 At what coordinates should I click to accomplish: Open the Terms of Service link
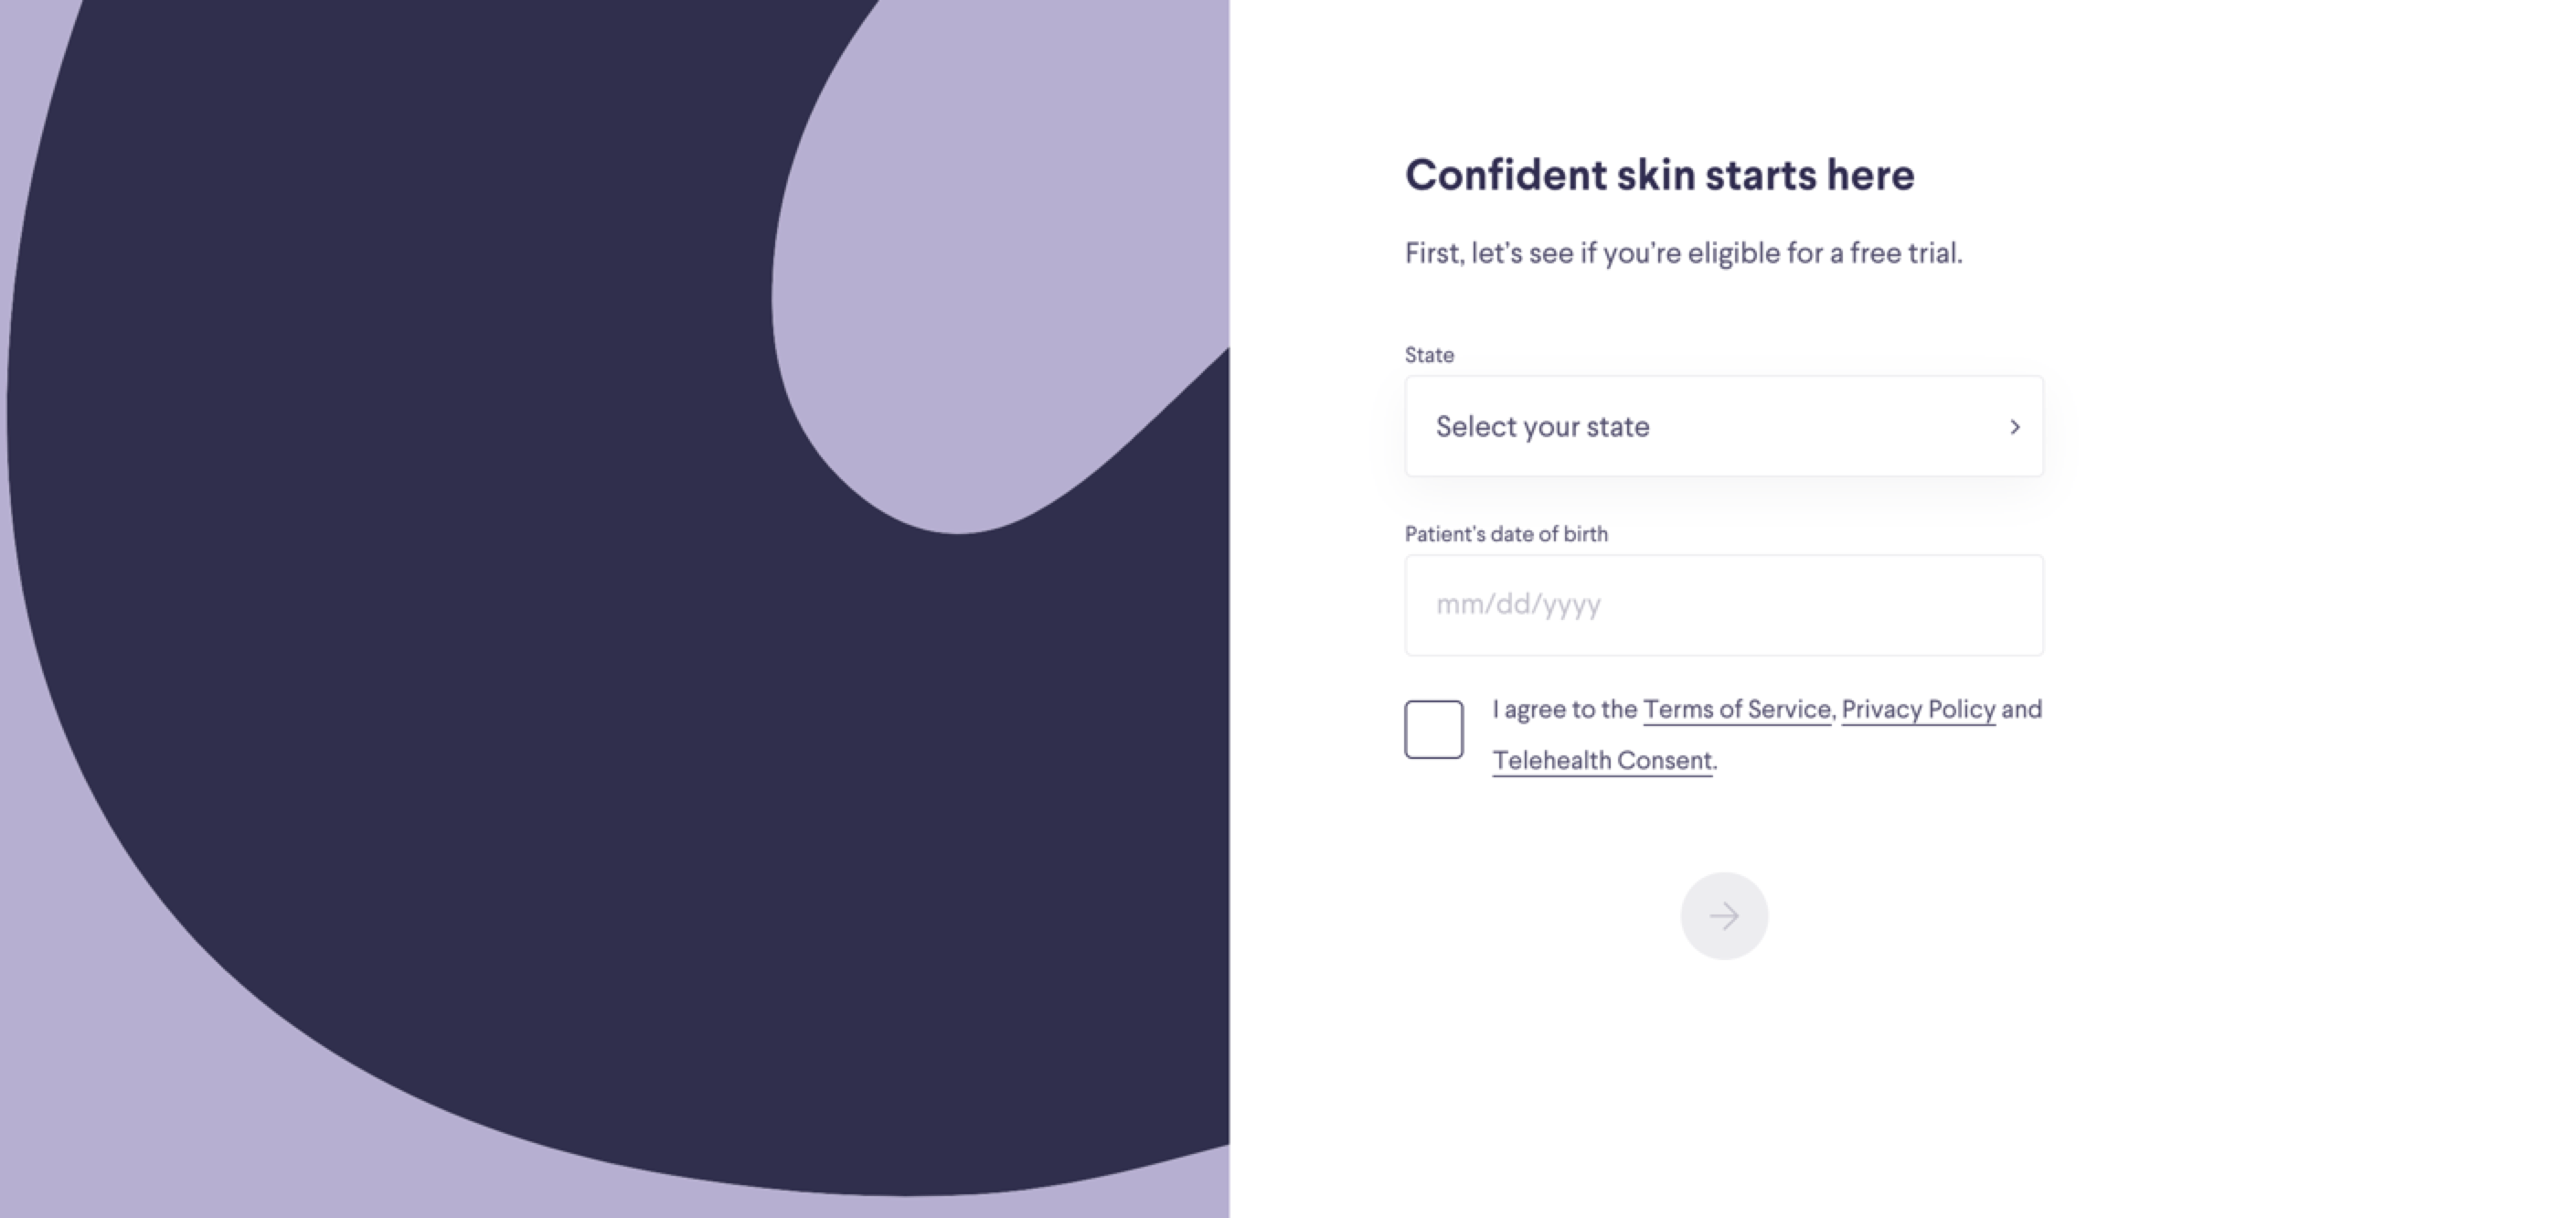coord(1736,709)
